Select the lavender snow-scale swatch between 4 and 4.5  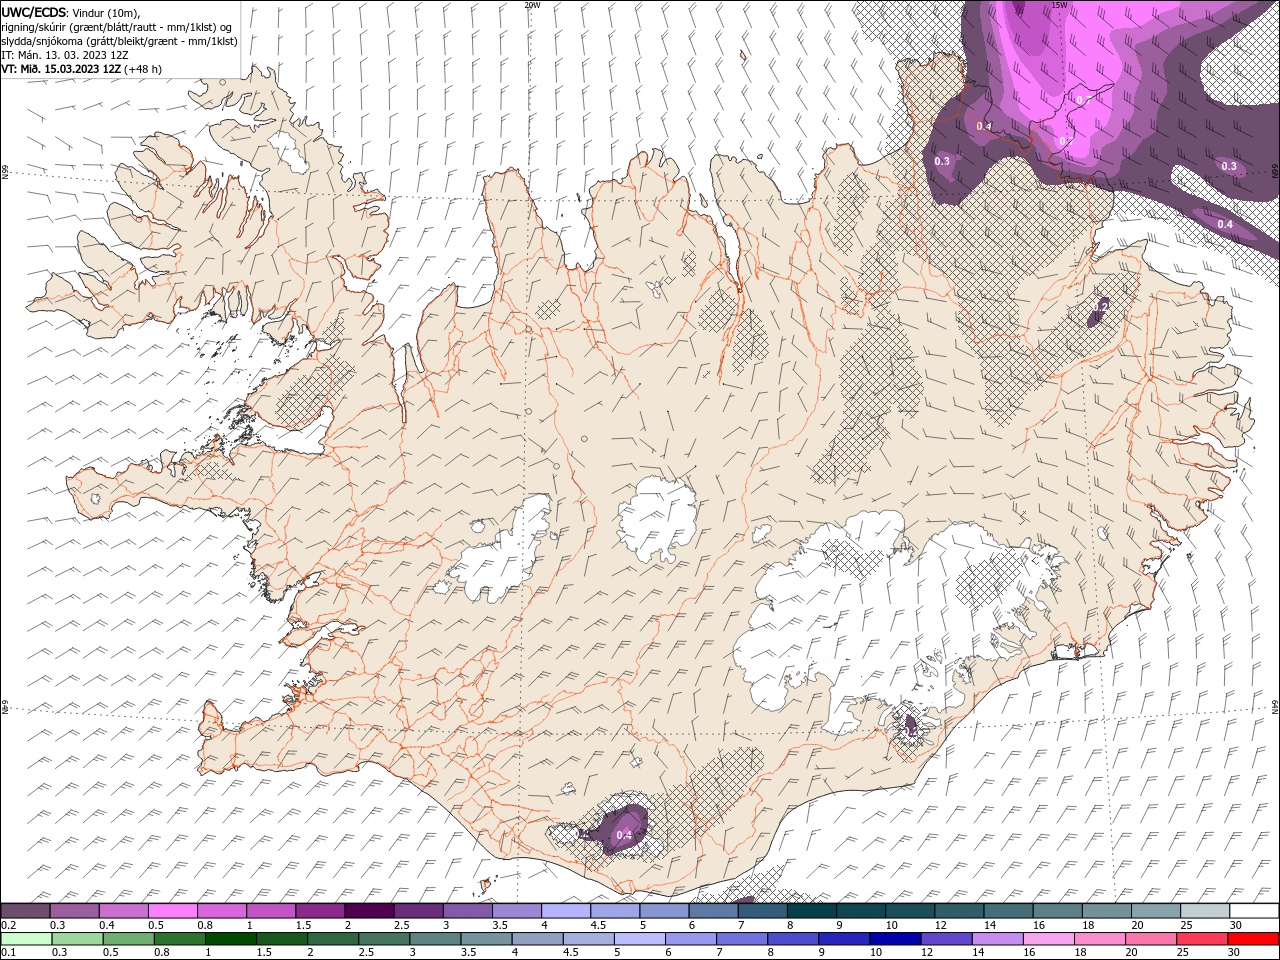567,911
